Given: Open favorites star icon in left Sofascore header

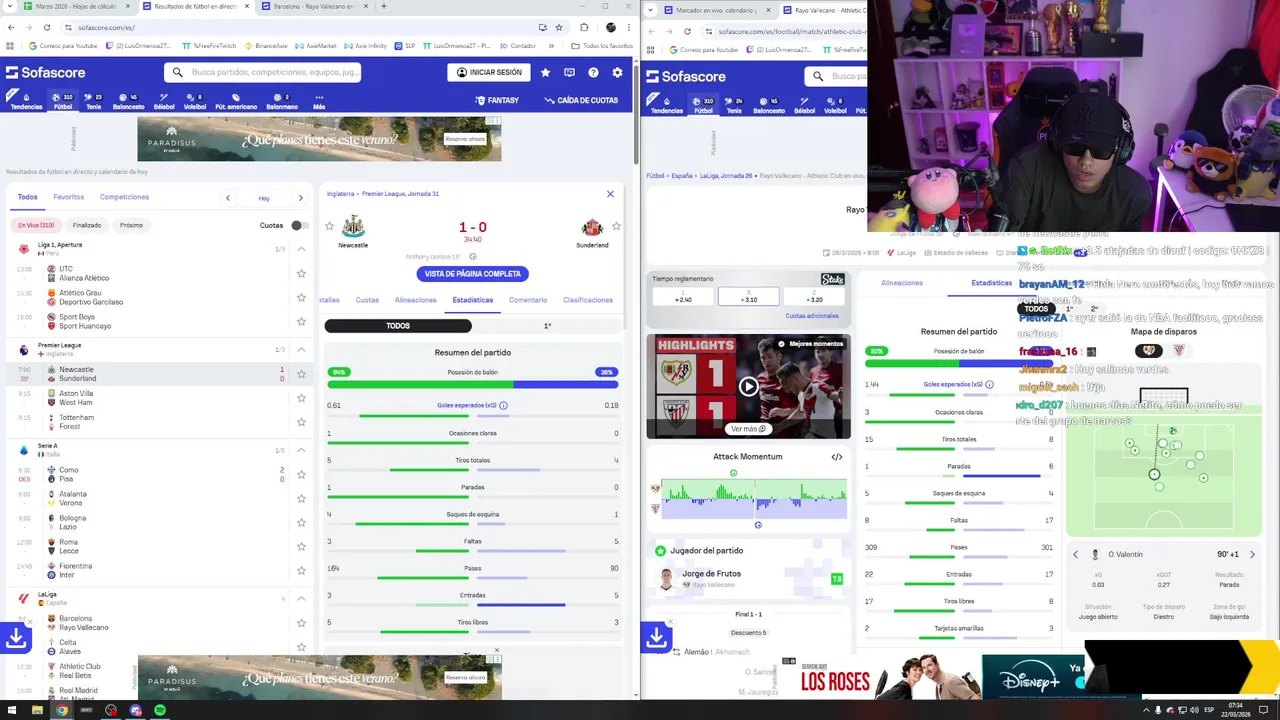Looking at the screenshot, I should tap(545, 72).
